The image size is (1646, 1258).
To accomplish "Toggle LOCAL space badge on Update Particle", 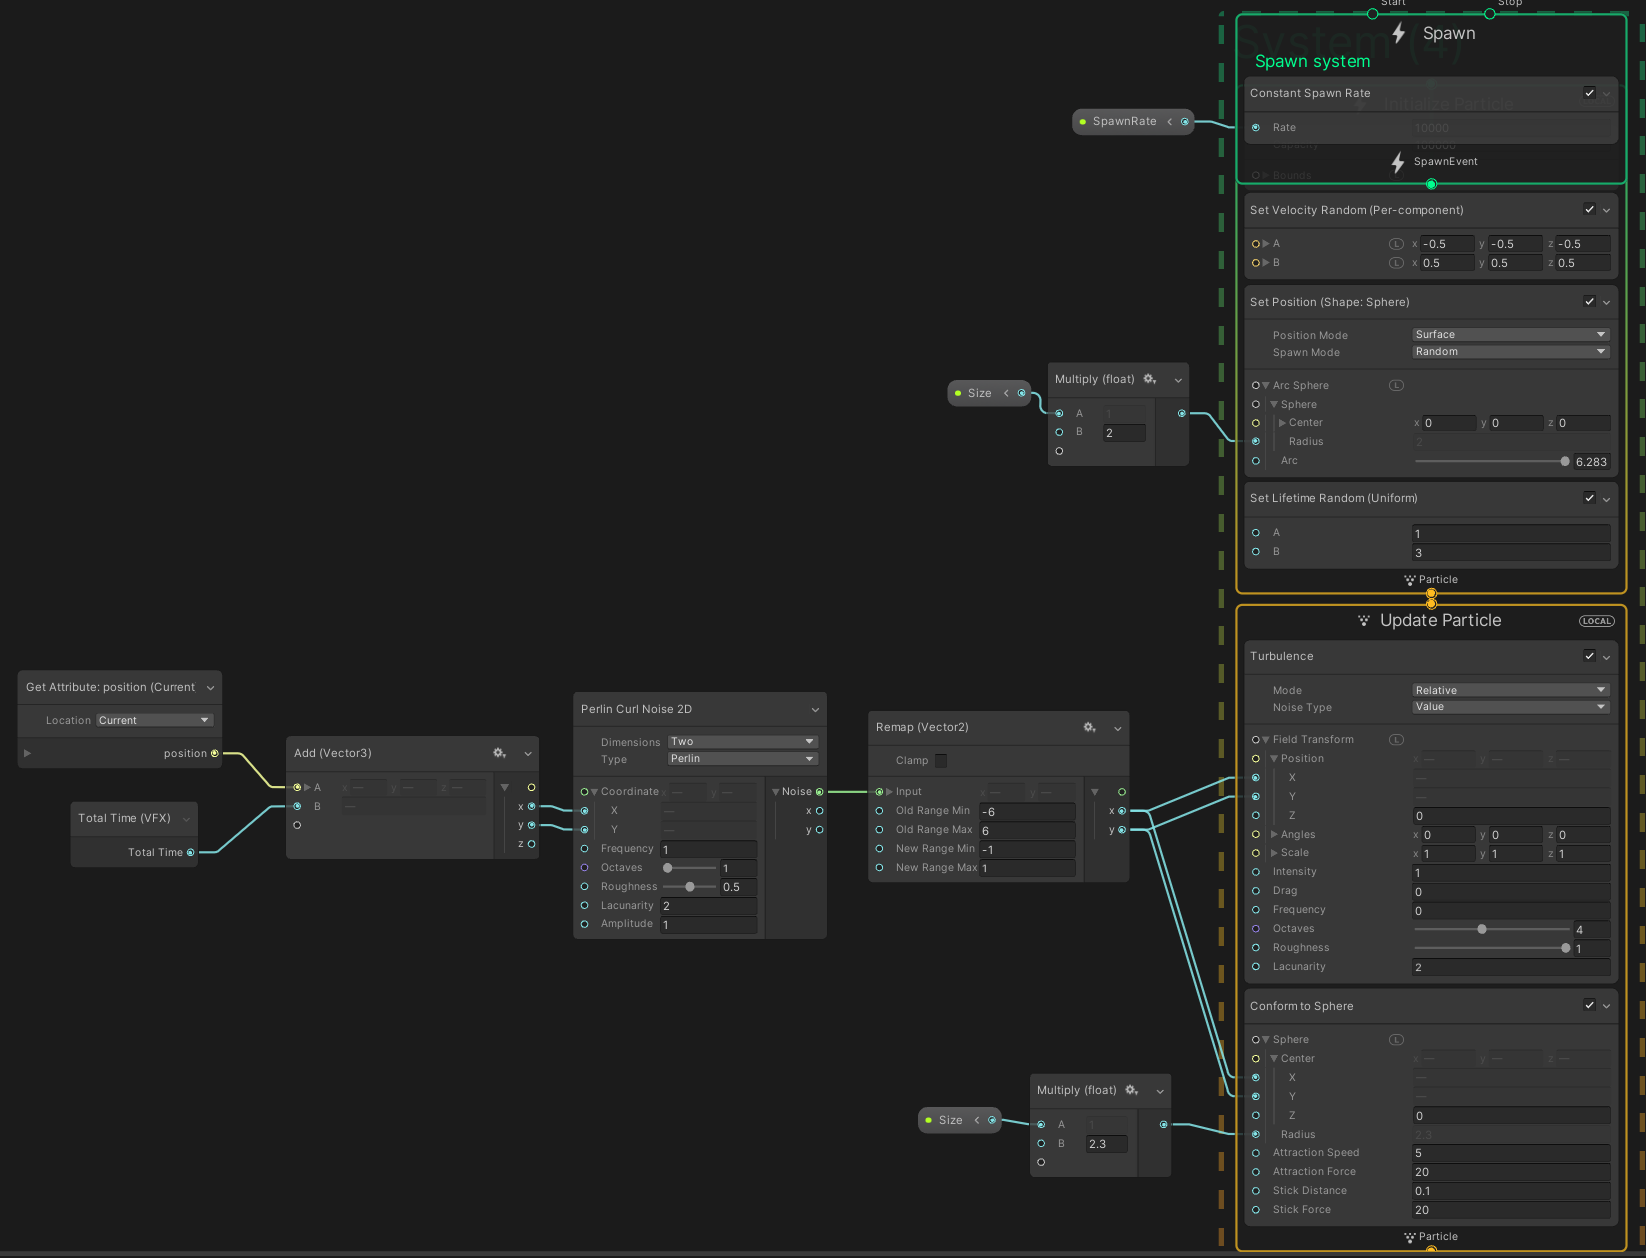I will 1597,621.
